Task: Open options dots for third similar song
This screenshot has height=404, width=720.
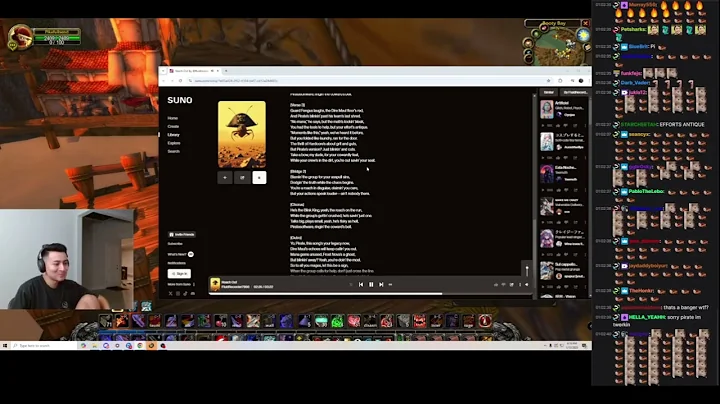Action: tap(585, 190)
